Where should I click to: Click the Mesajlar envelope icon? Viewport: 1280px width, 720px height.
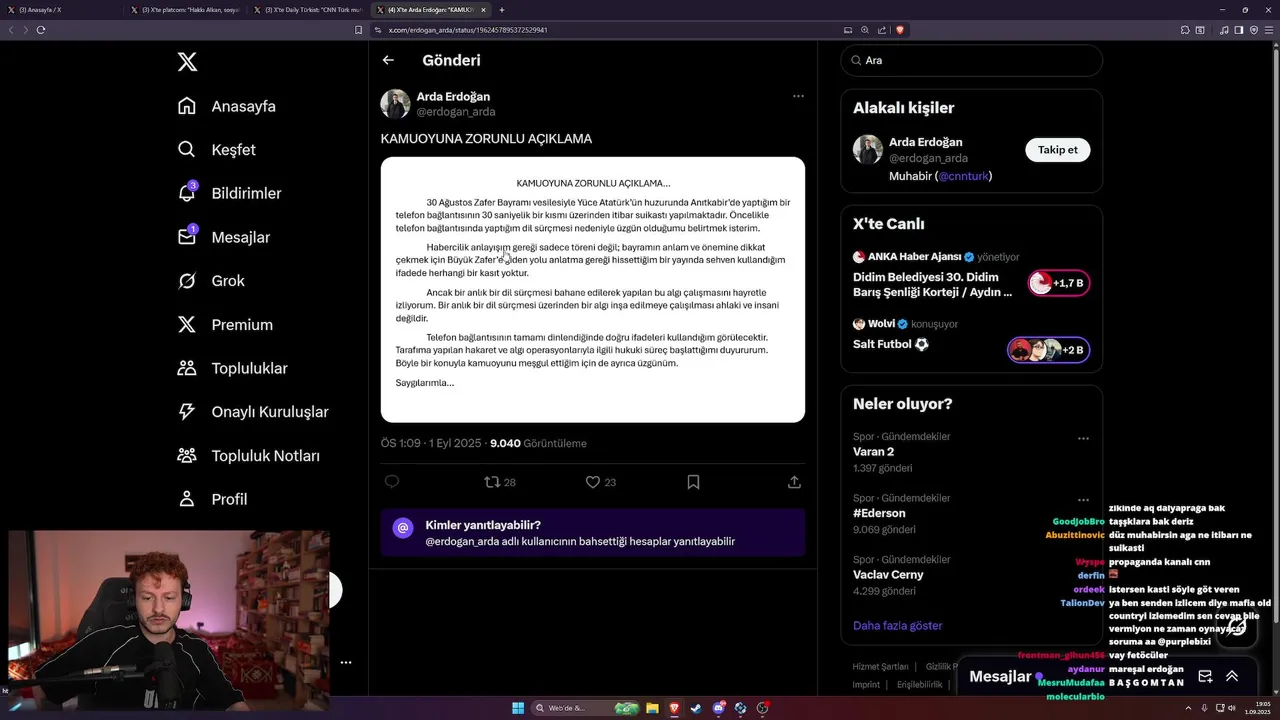tap(187, 237)
